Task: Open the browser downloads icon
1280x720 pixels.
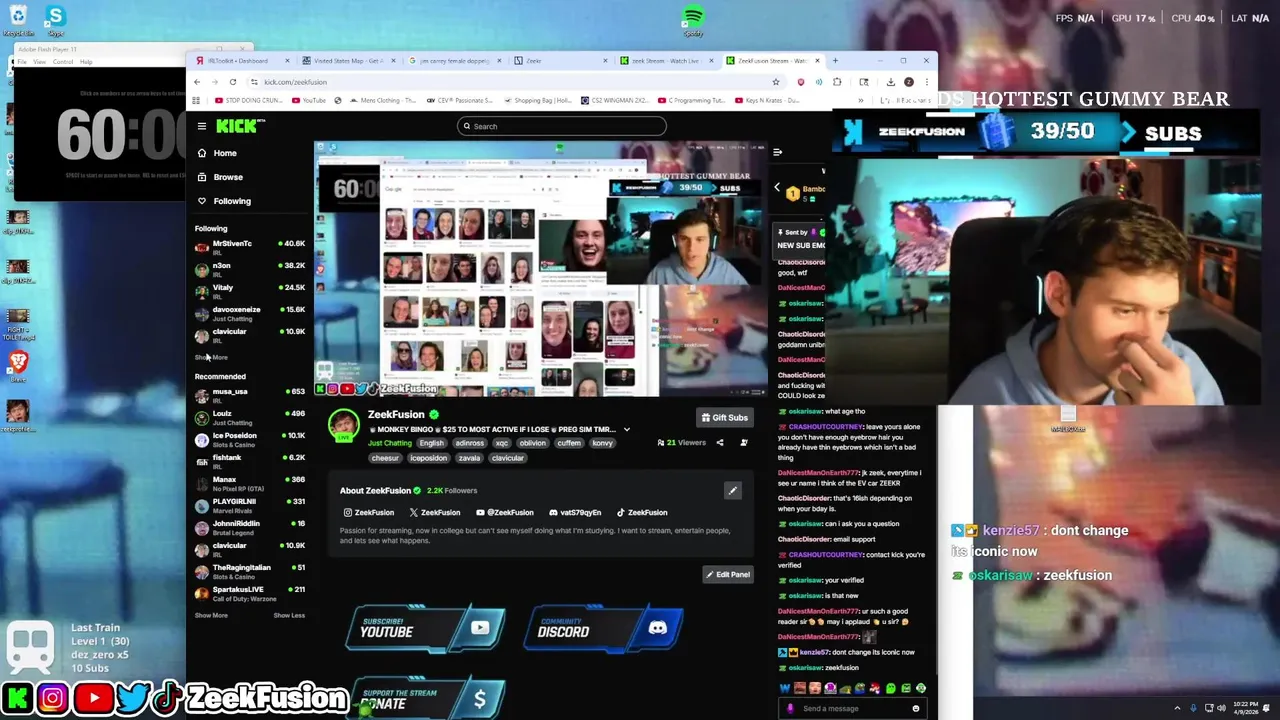Action: [x=891, y=82]
